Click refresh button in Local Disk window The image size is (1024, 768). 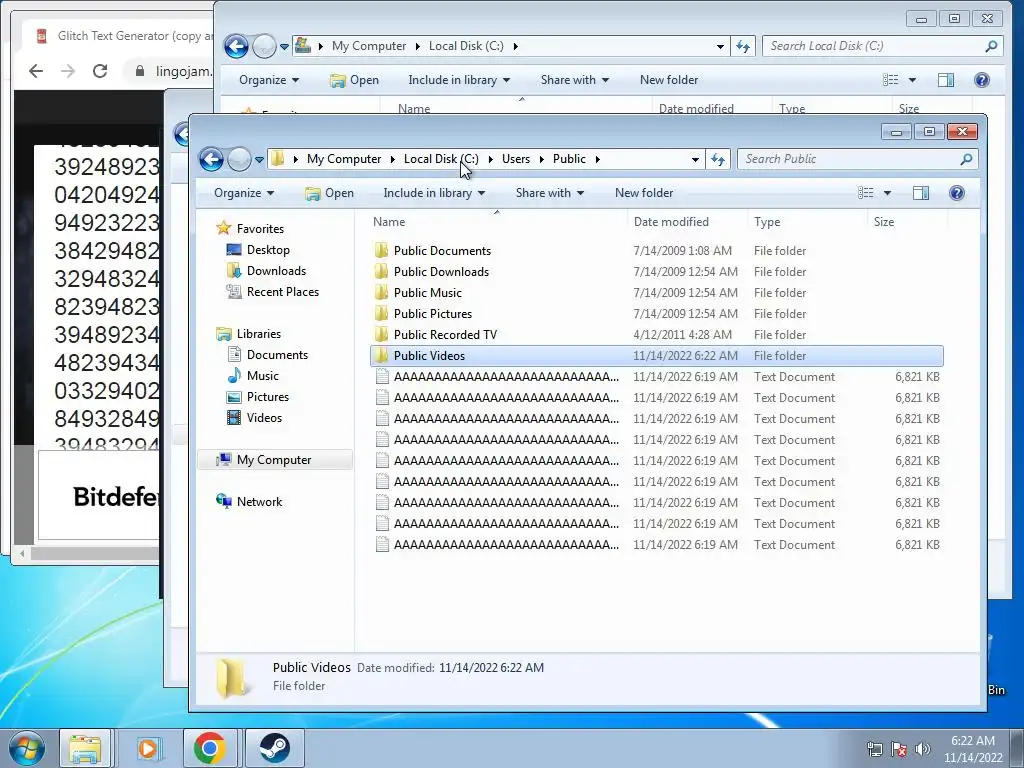pos(743,46)
